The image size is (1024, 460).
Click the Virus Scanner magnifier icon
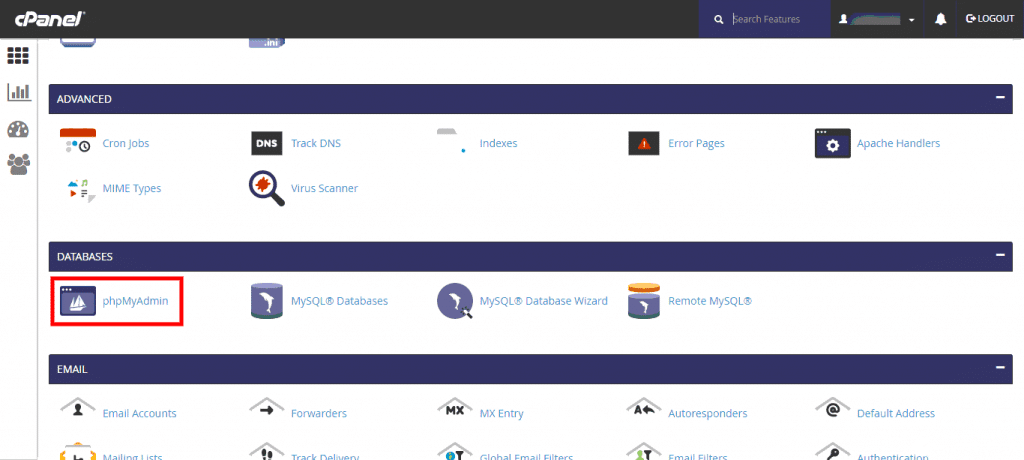[265, 188]
